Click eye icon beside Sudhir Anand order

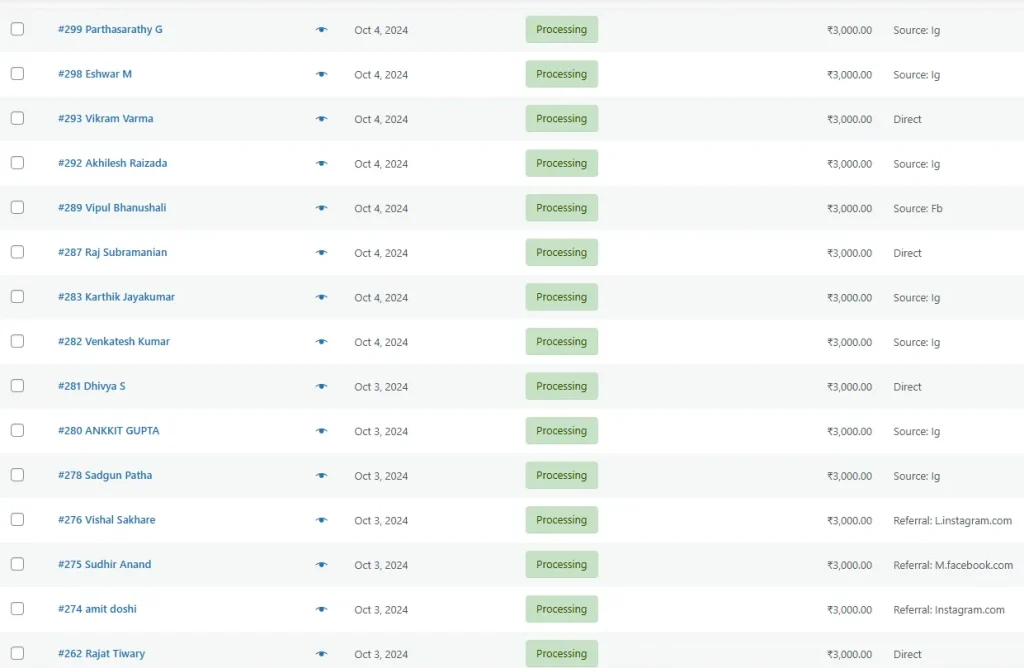tap(321, 565)
